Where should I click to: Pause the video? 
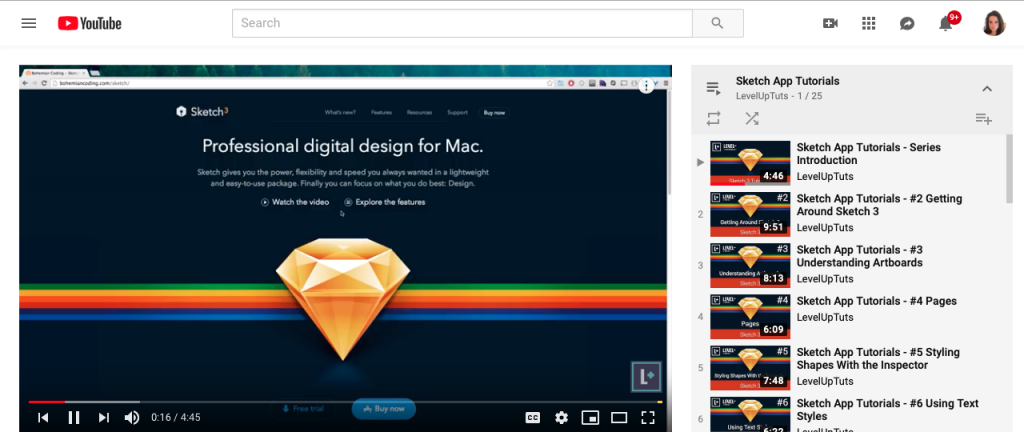[74, 418]
